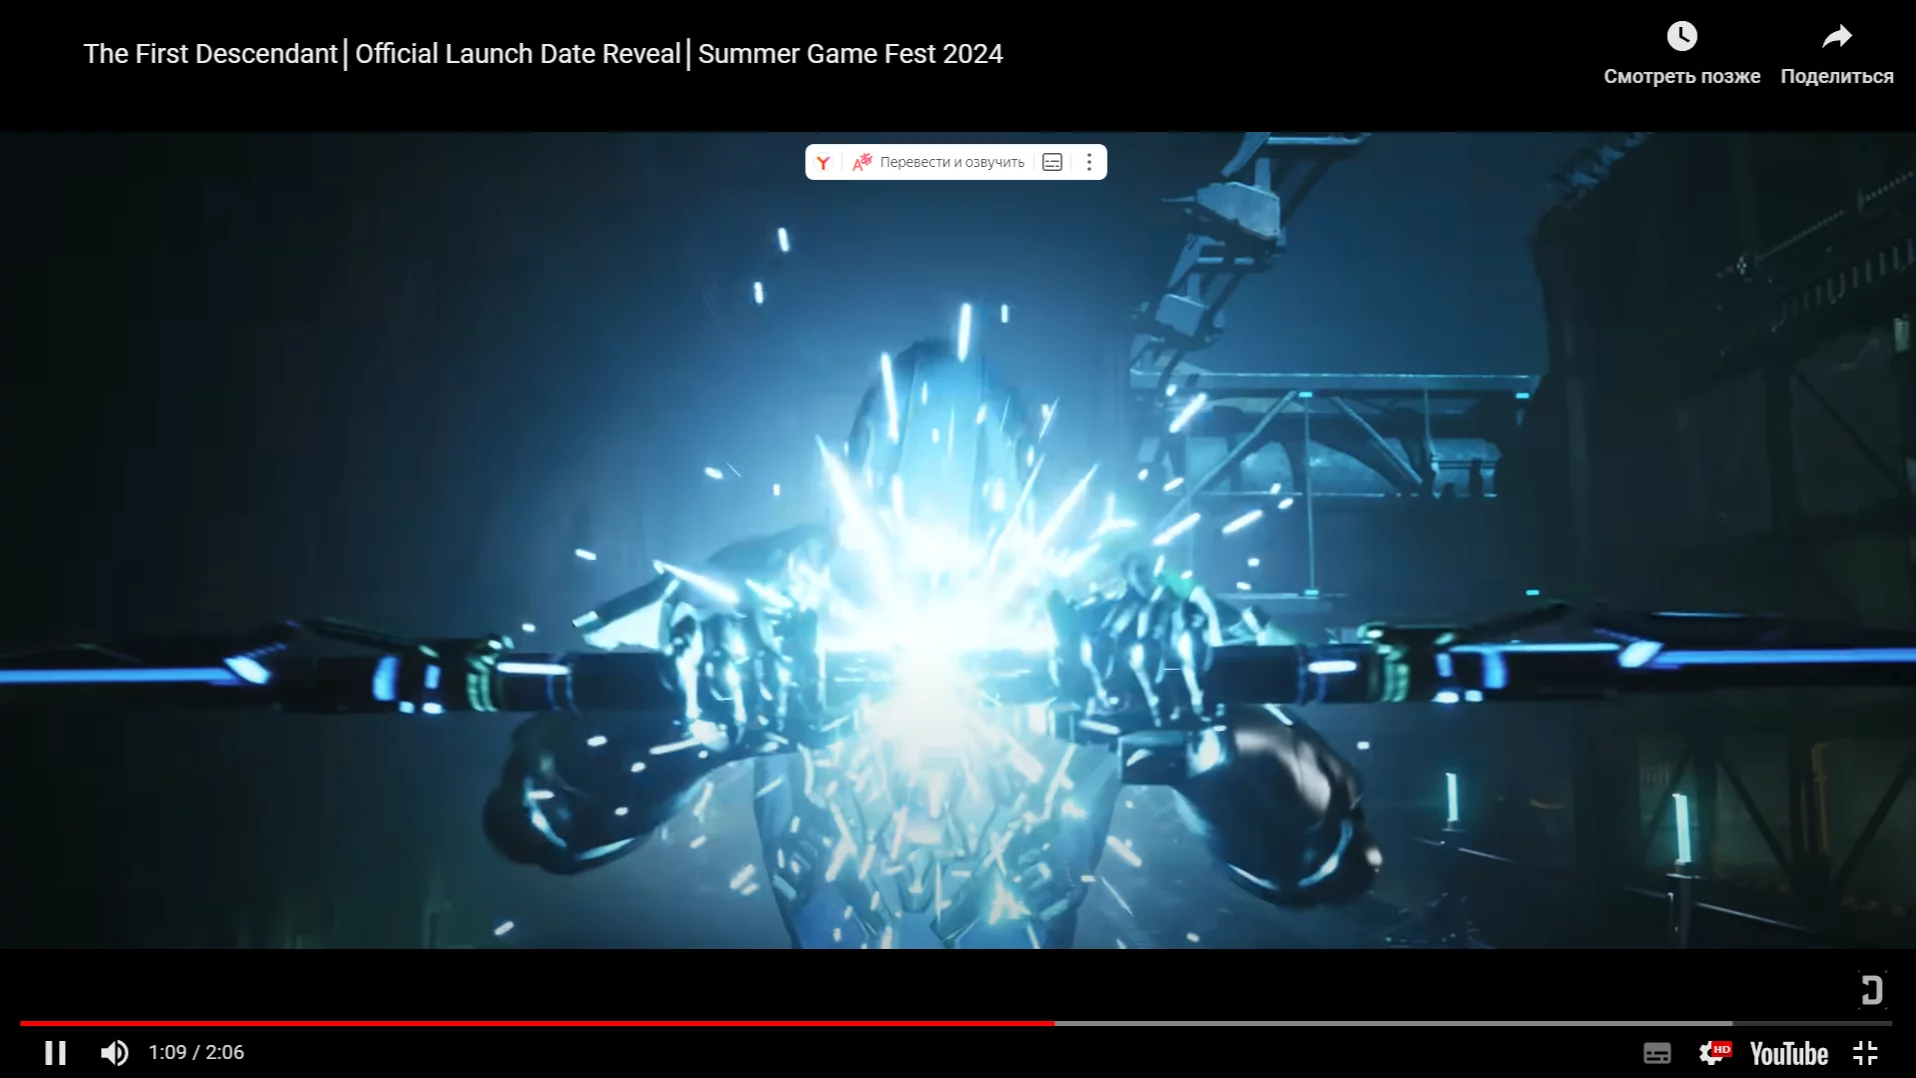Toggle subtitles in the player bar
This screenshot has height=1078, width=1916.
tap(1657, 1053)
